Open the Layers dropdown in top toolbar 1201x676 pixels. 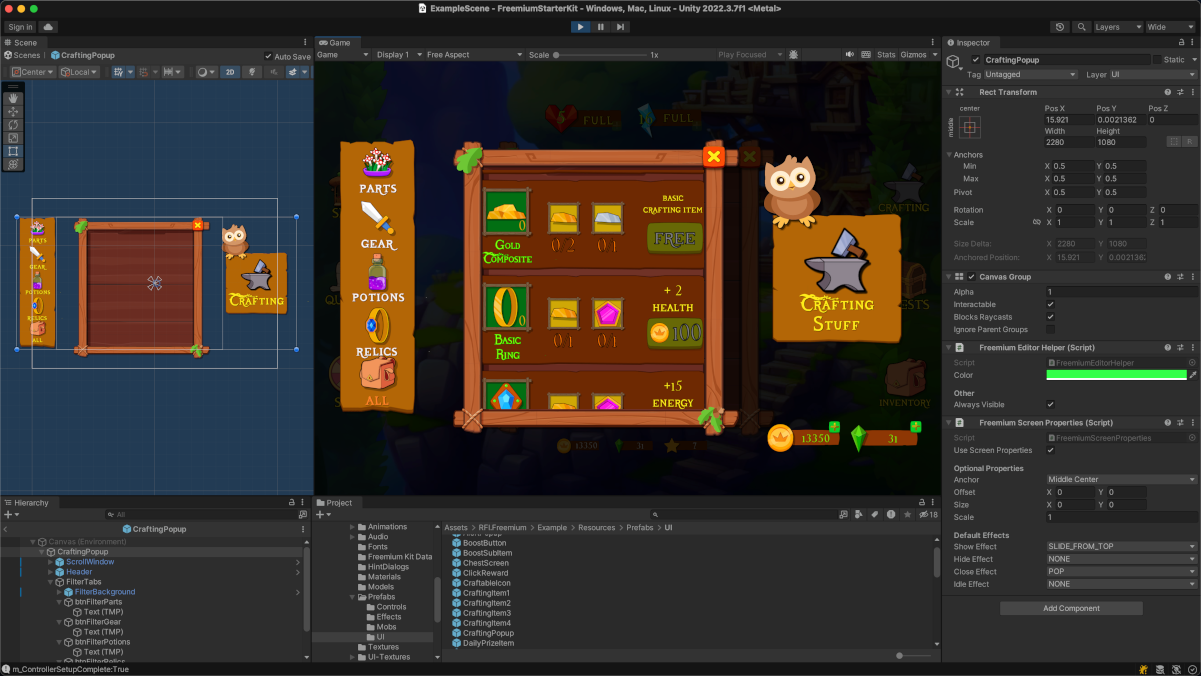tap(1116, 27)
